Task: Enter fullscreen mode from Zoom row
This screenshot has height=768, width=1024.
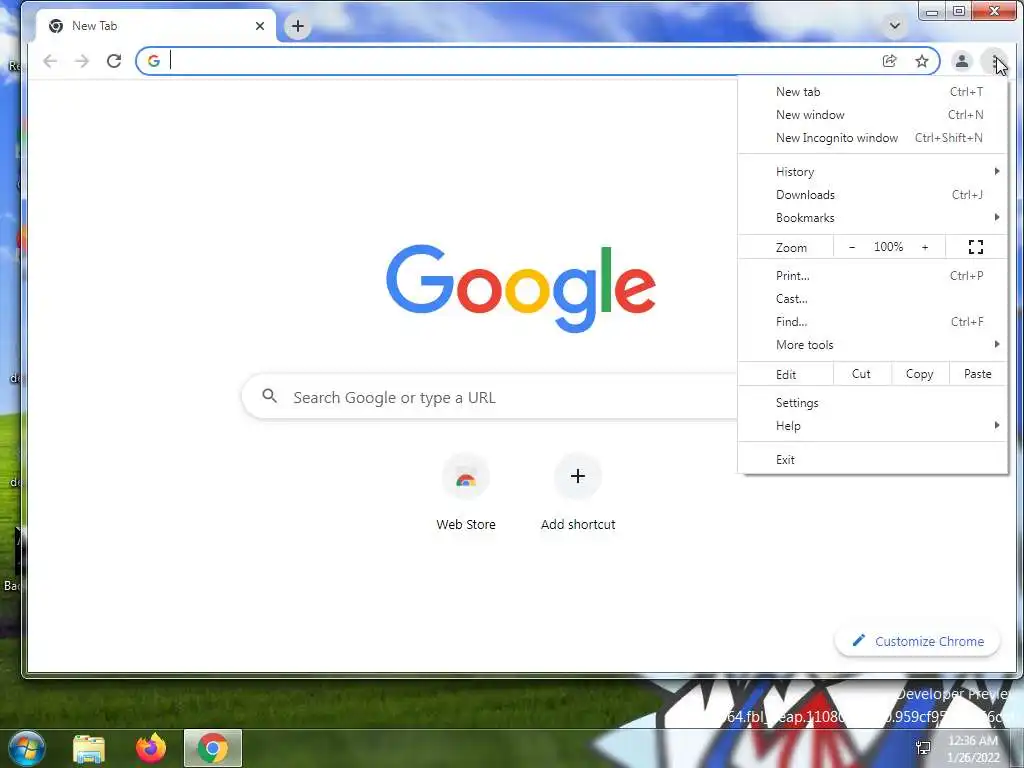Action: [x=976, y=247]
